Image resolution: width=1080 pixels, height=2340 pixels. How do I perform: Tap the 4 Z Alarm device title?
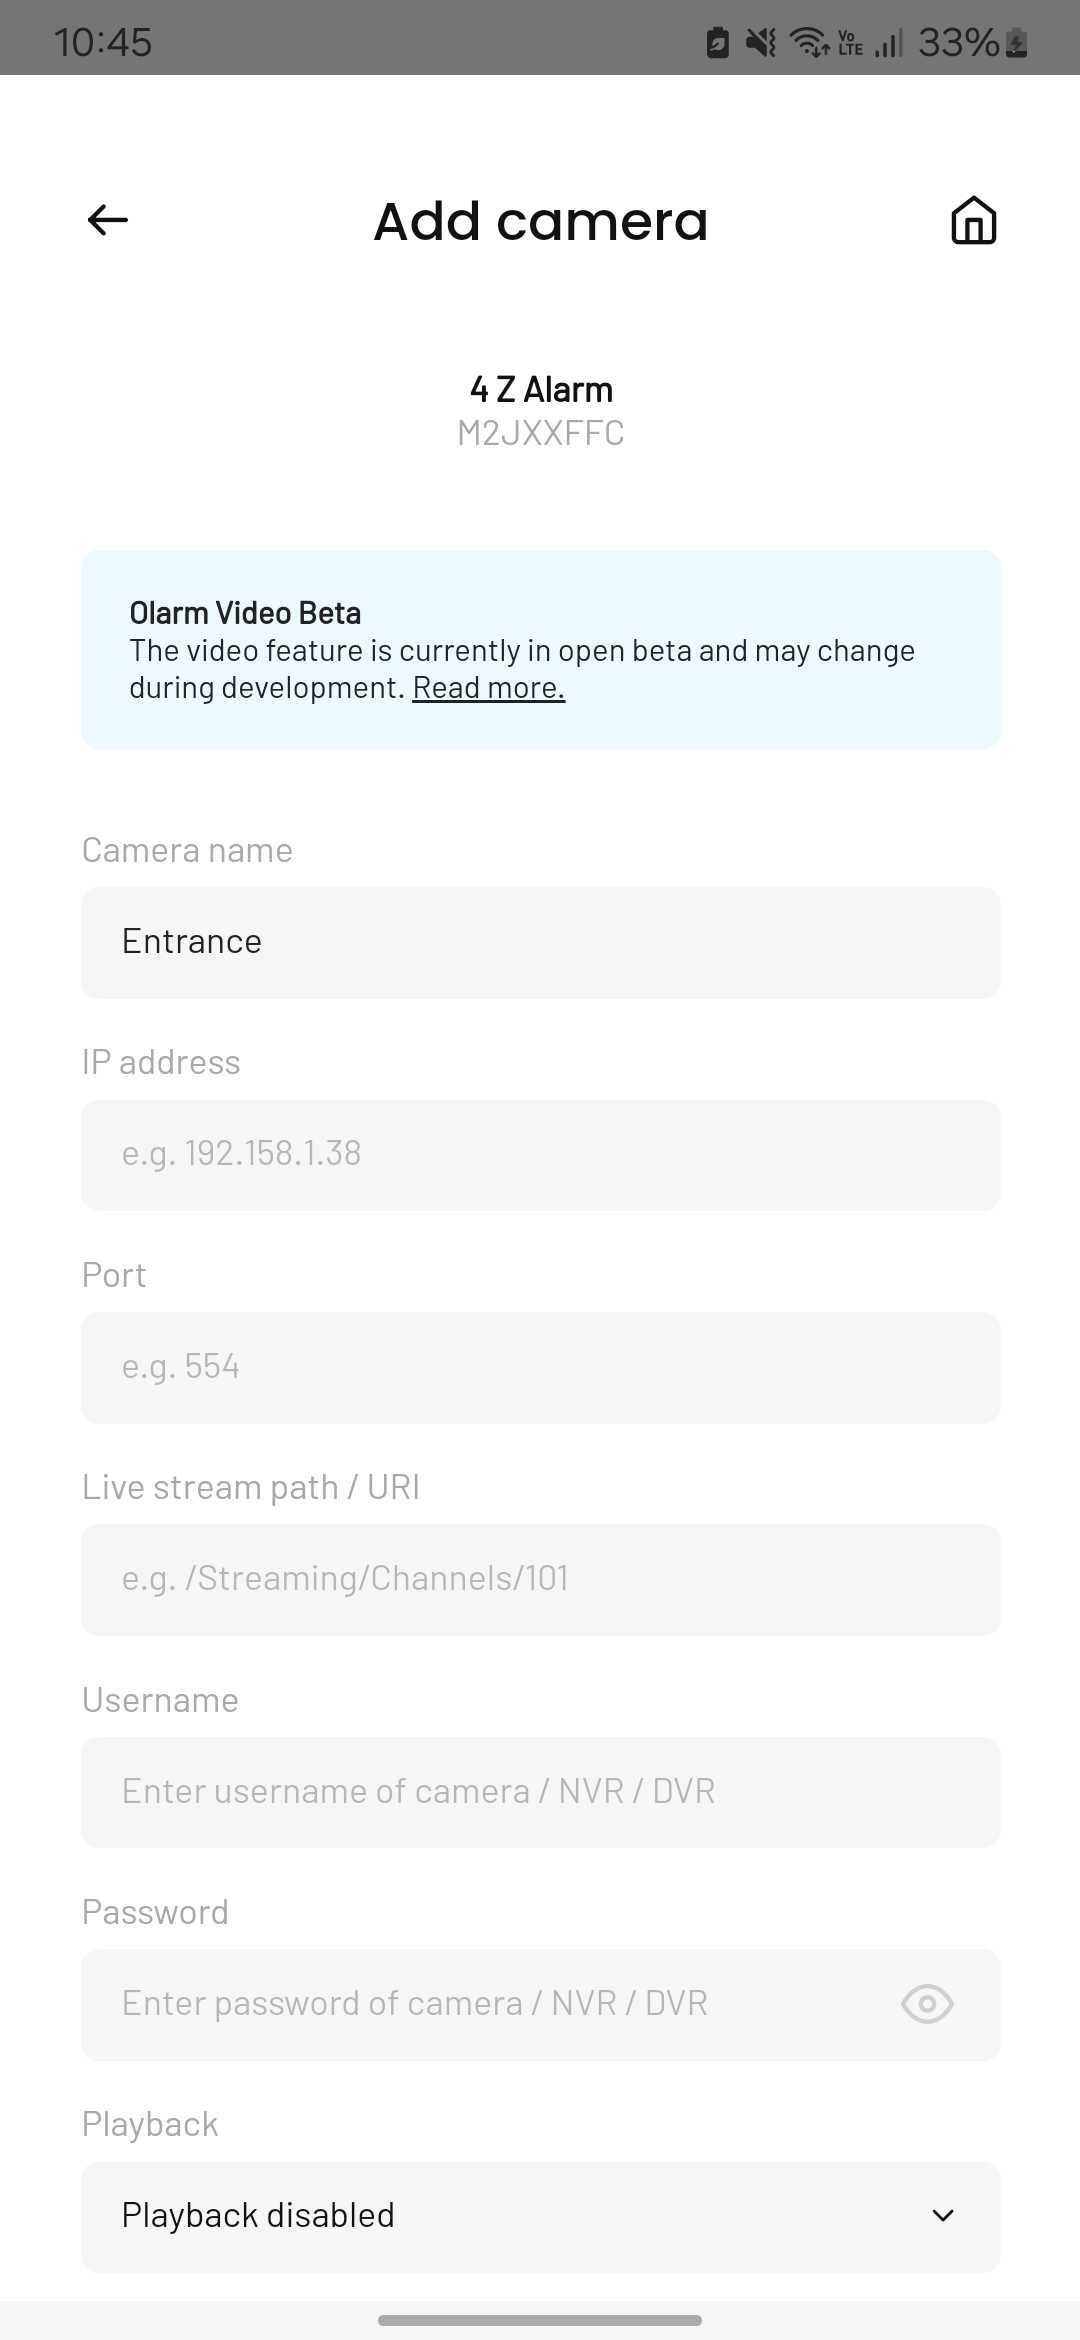coord(541,389)
